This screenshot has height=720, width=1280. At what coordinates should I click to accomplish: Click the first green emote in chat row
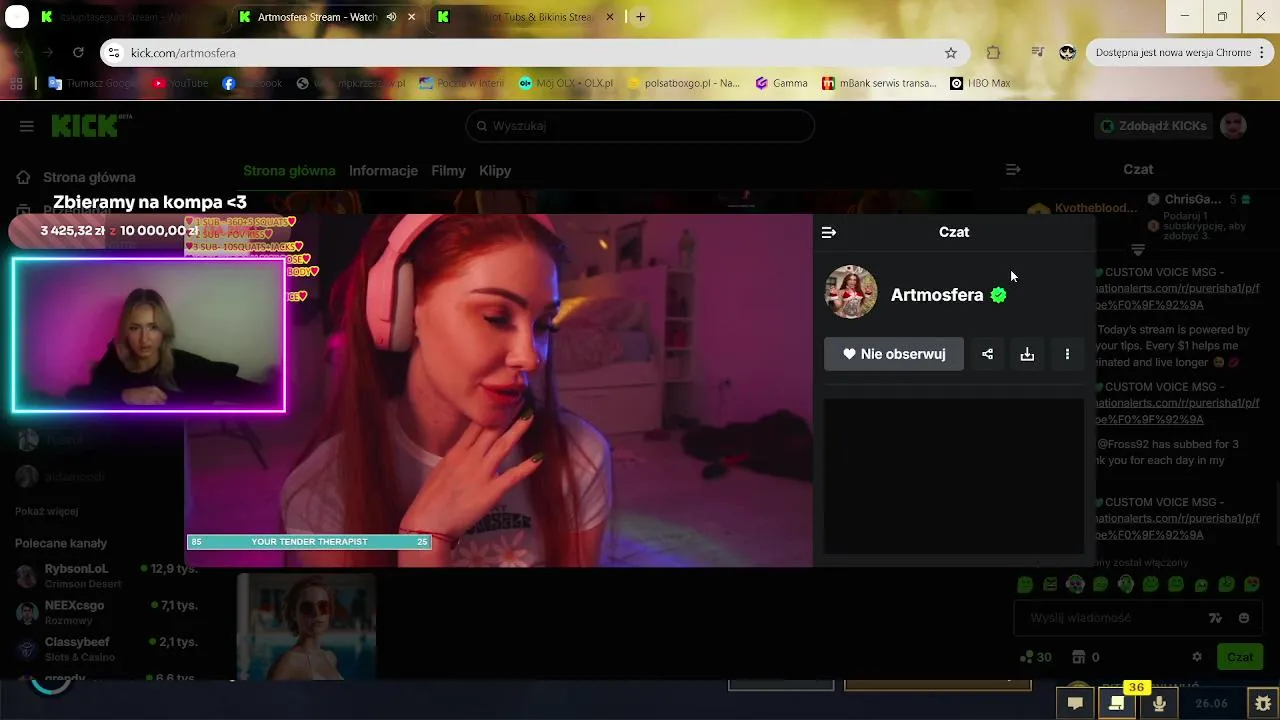tap(1025, 584)
